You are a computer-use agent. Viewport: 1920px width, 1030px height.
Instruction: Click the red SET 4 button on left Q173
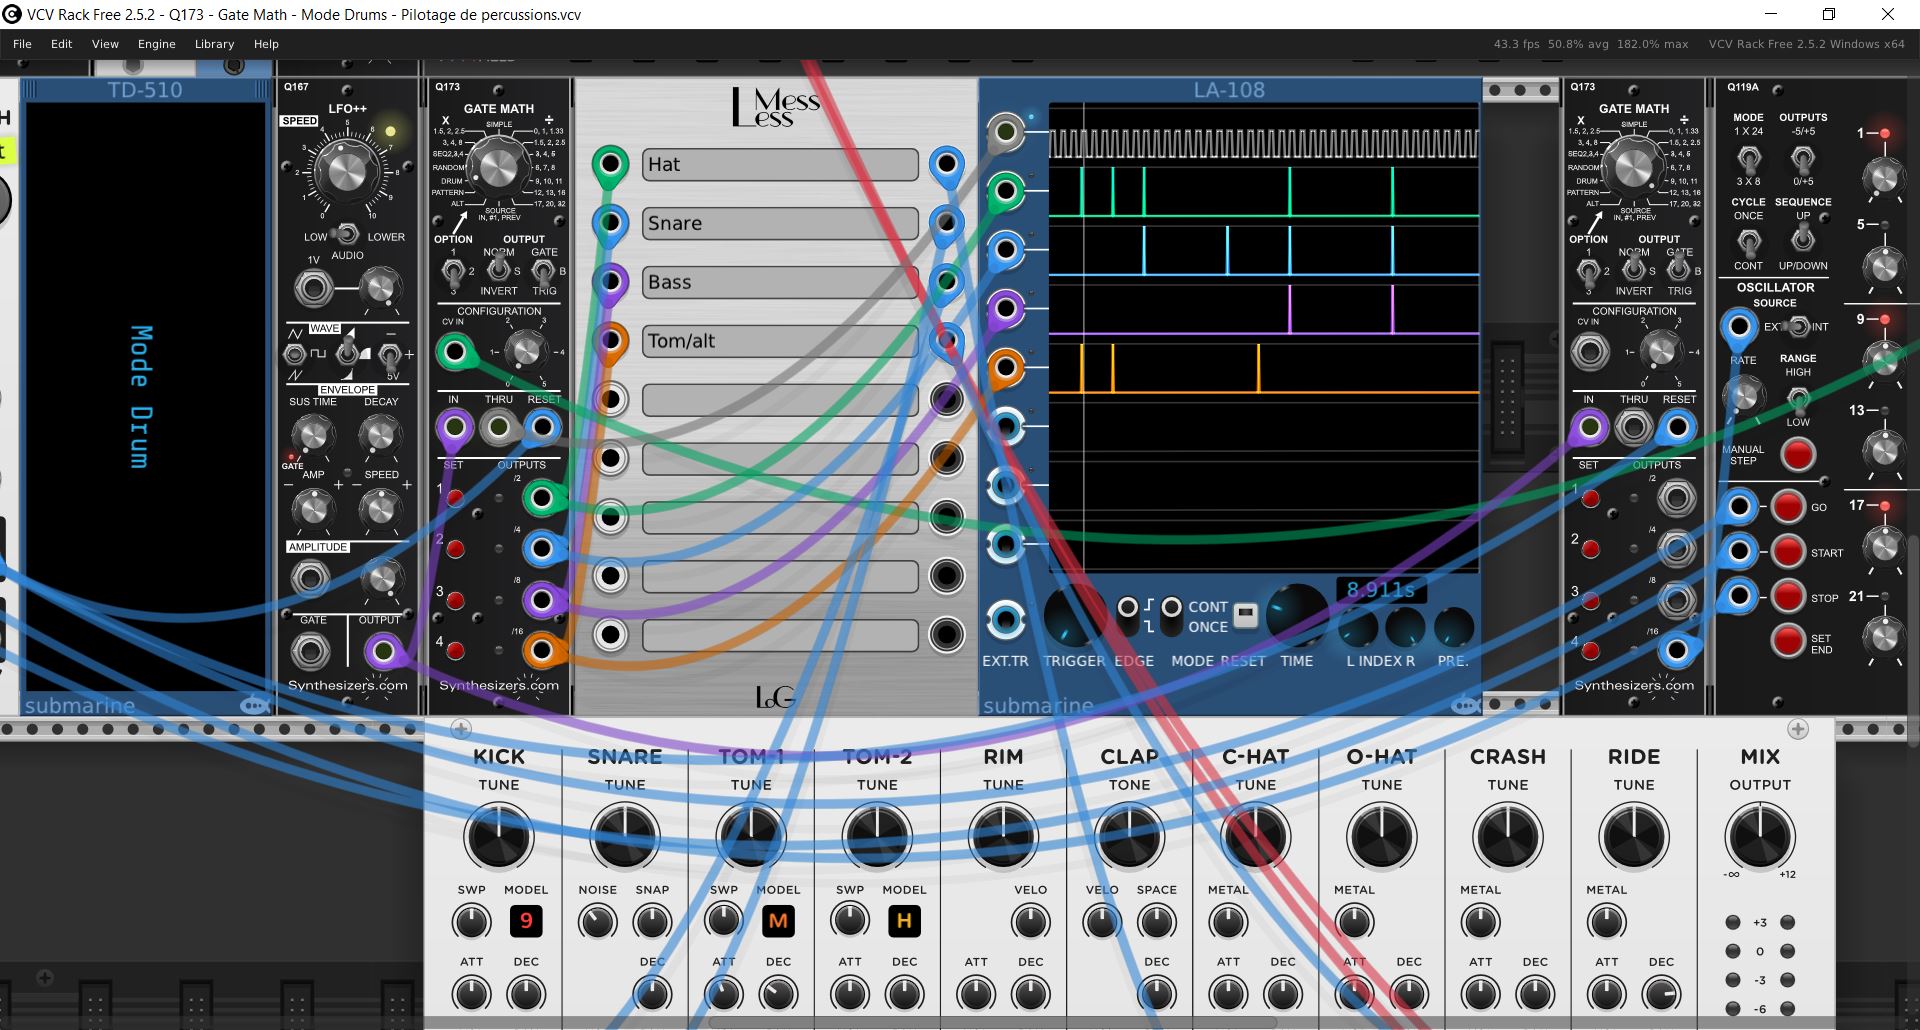[455, 651]
